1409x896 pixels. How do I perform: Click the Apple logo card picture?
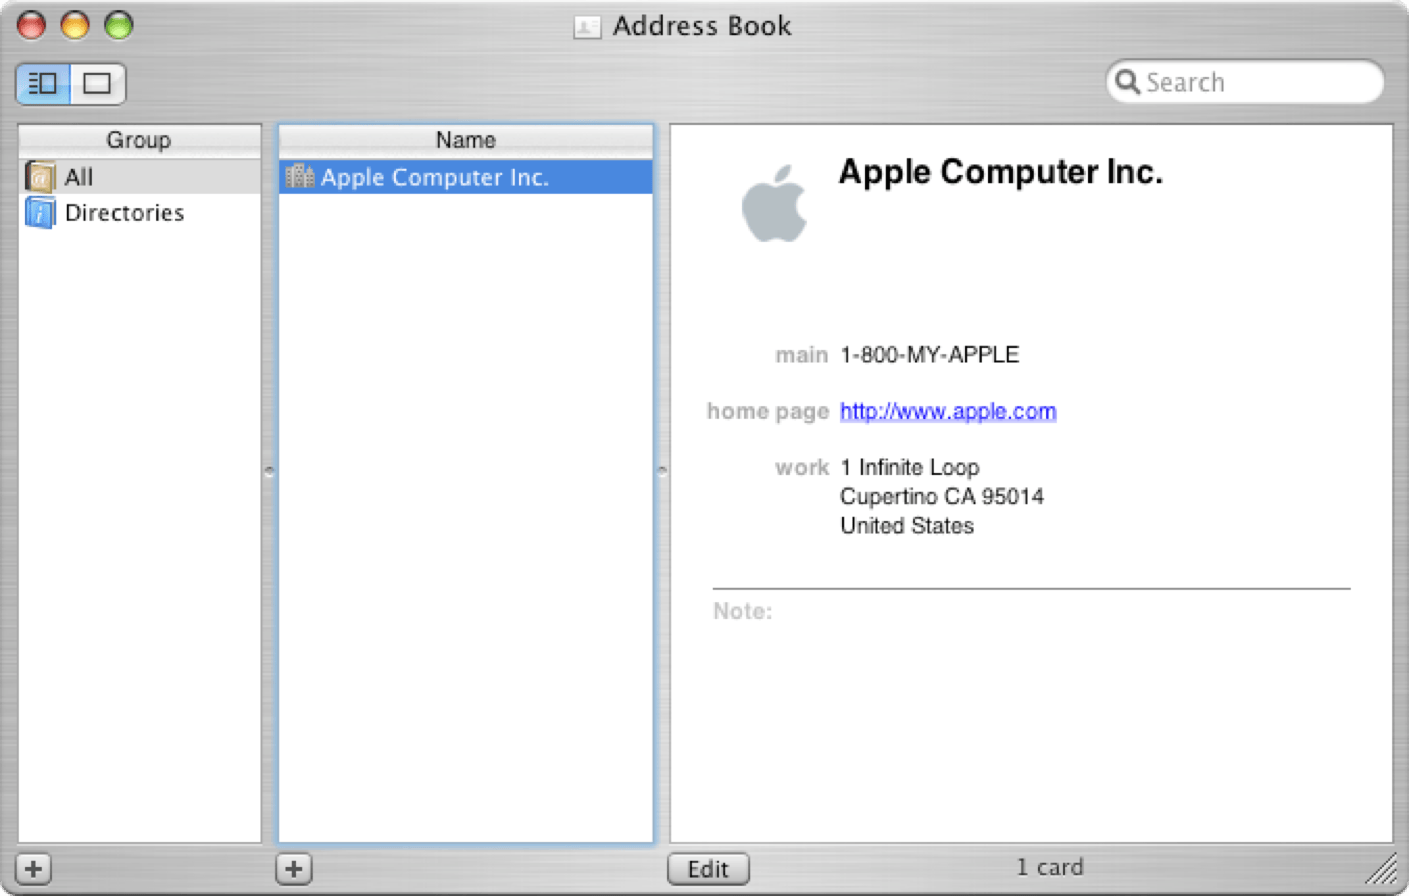[774, 203]
